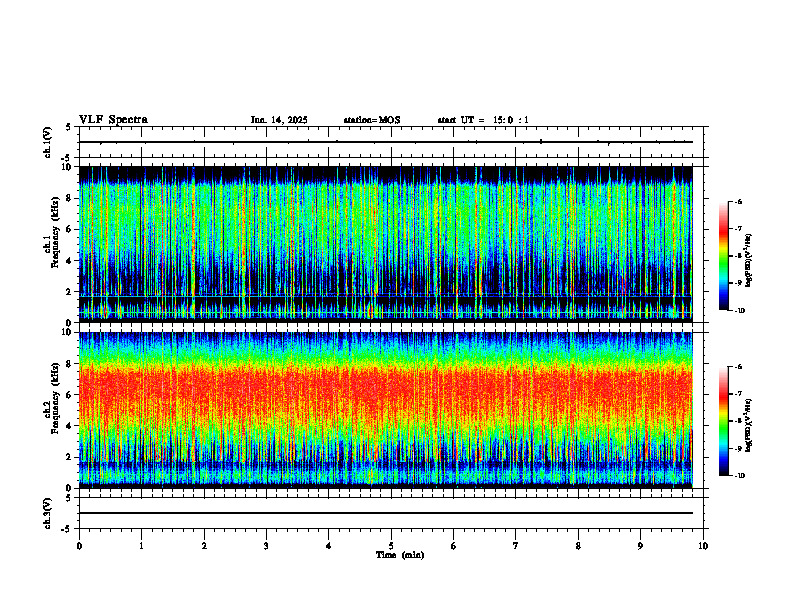Click the ch.1 spectrogram panel
This screenshot has width=792, height=612.
(x=386, y=244)
